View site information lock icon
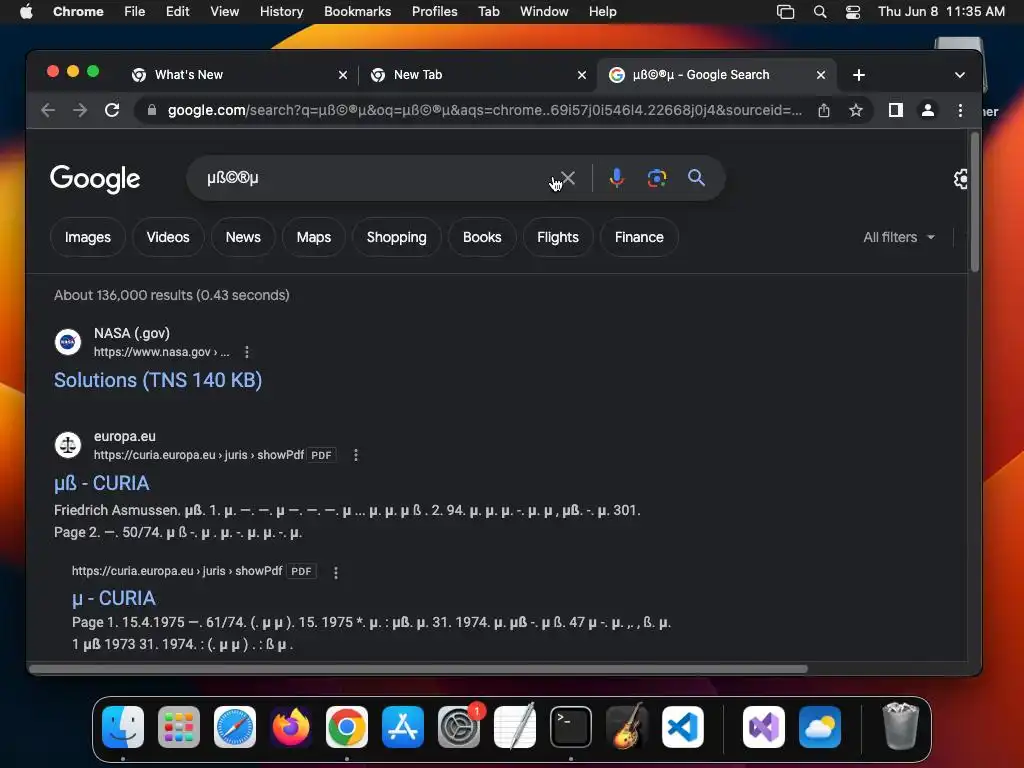Image resolution: width=1024 pixels, height=768 pixels. pyautogui.click(x=152, y=110)
